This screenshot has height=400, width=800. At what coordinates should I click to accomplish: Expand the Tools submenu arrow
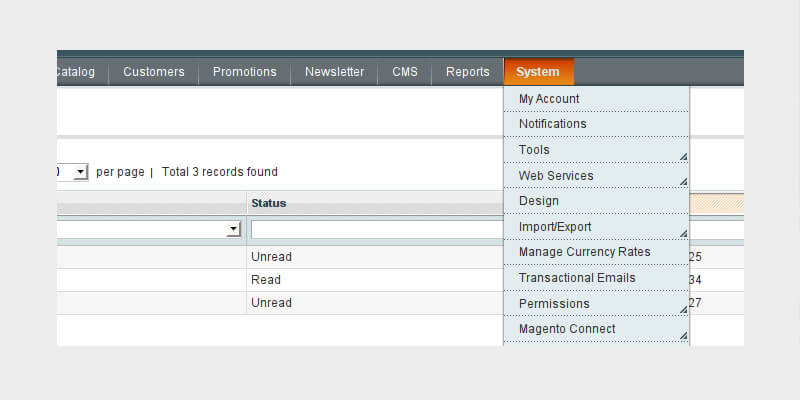point(683,156)
